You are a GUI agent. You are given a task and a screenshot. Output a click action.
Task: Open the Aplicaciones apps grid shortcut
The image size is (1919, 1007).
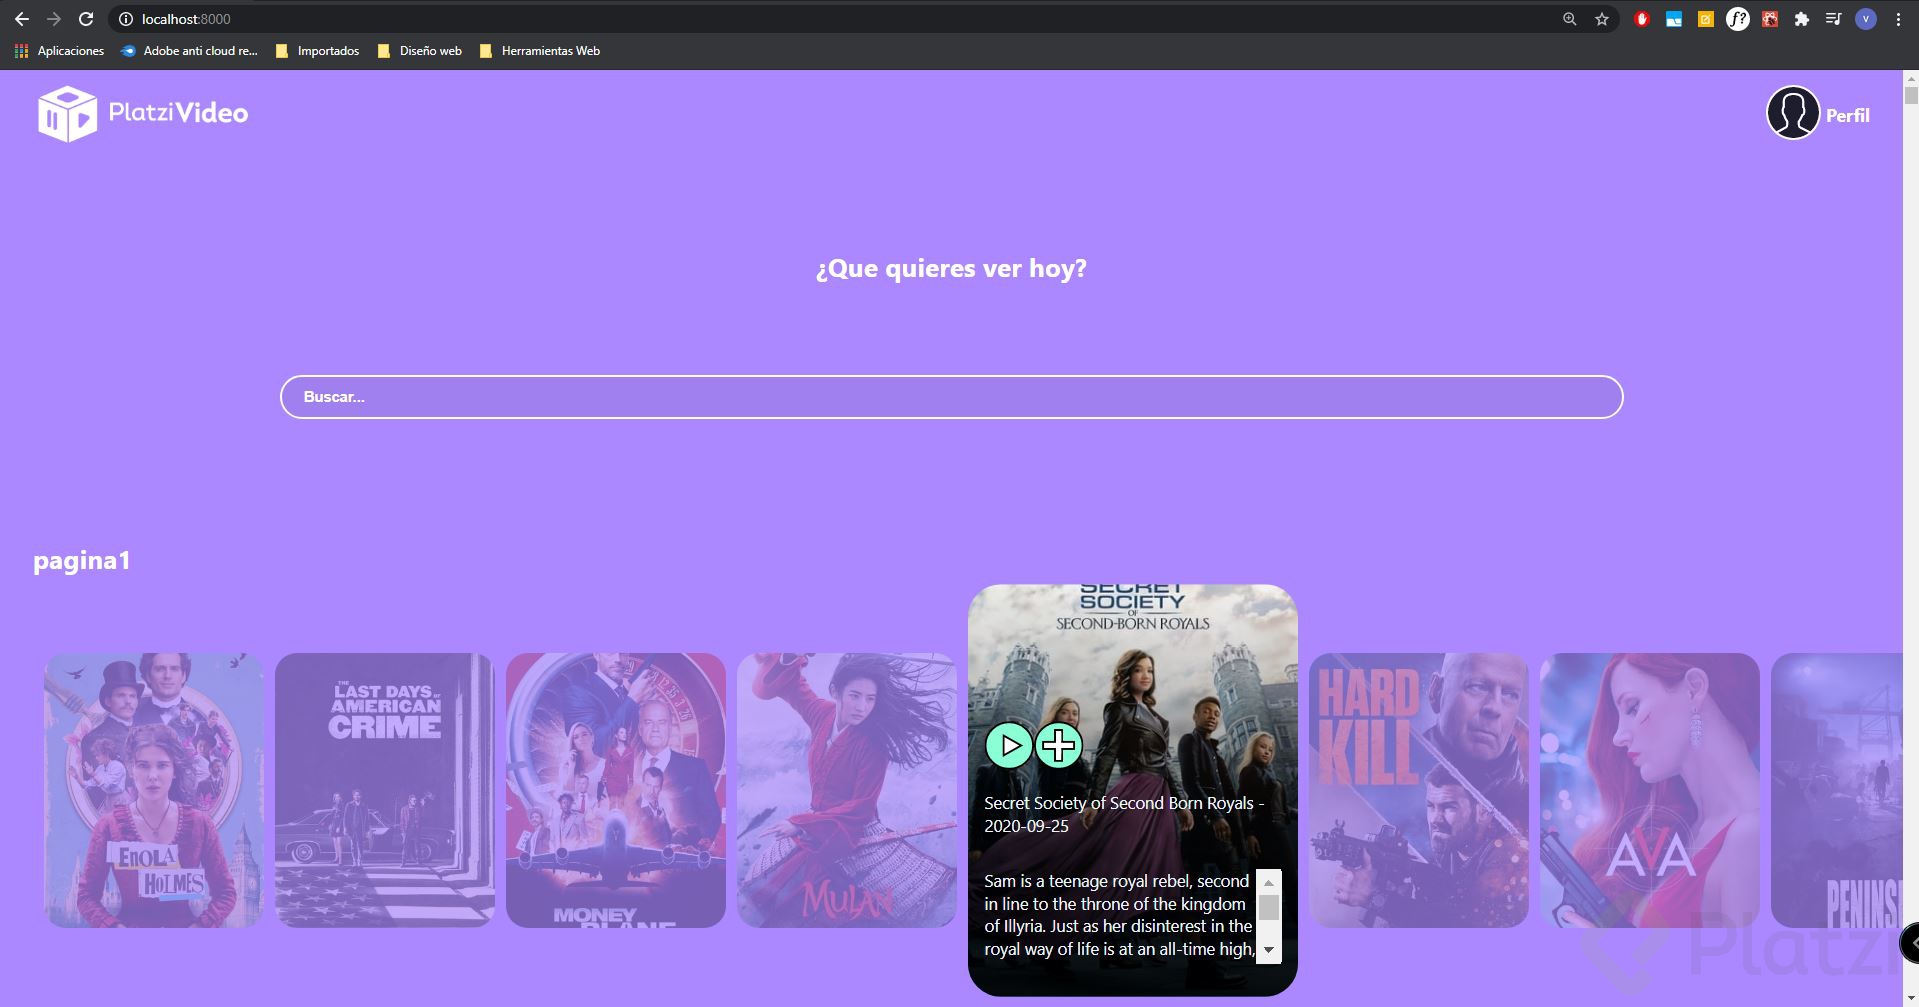coord(59,51)
